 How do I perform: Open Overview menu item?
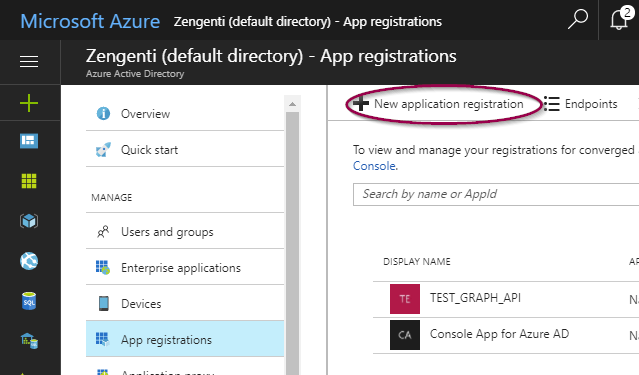pyautogui.click(x=185, y=114)
